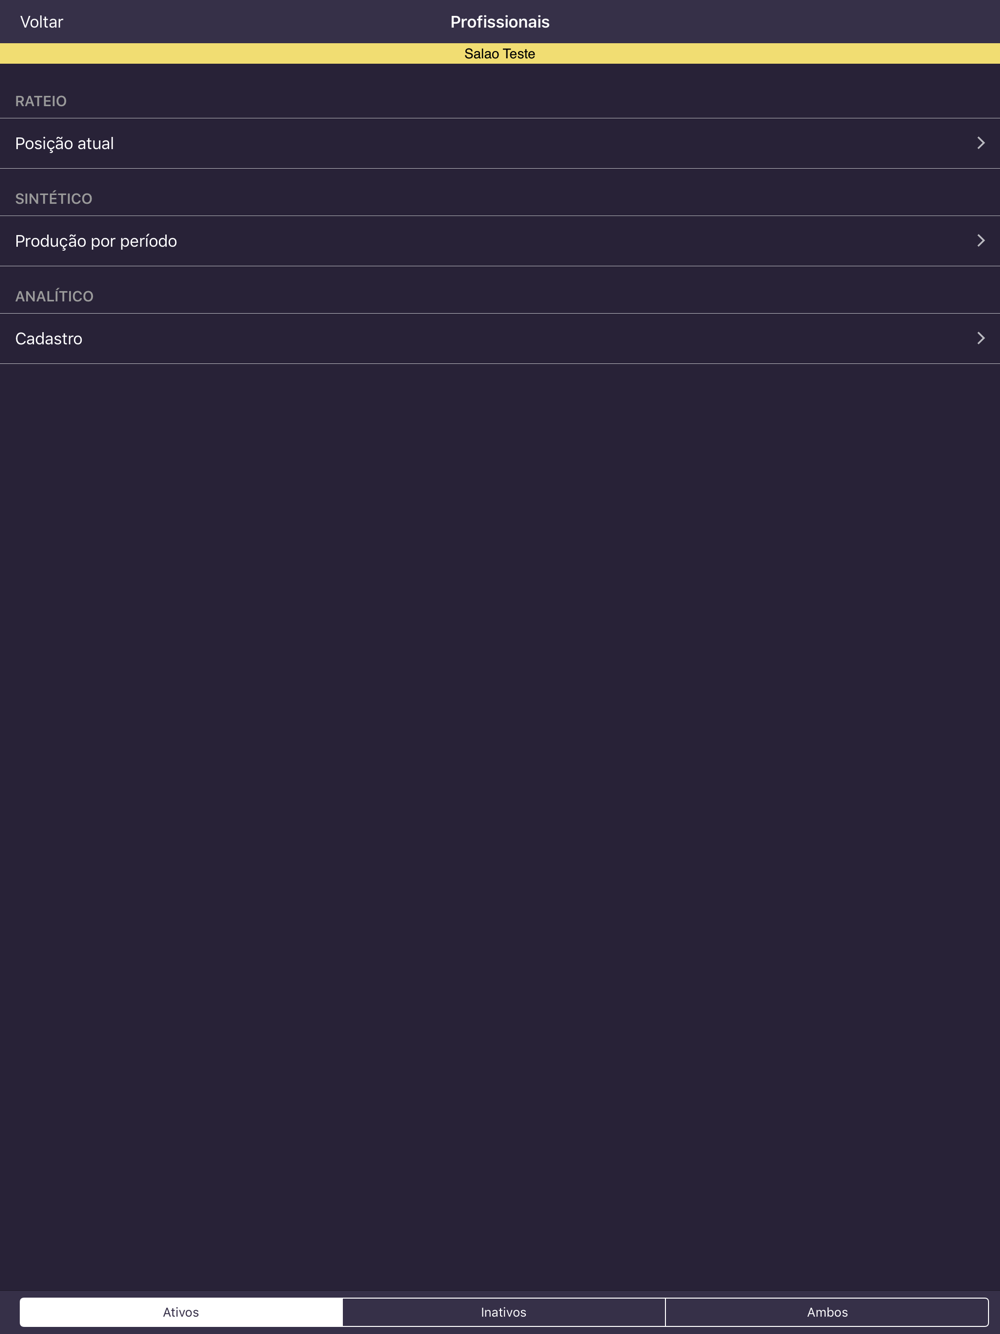The image size is (1000, 1334).
Task: Select the Ativos filter segment
Action: click(x=181, y=1312)
